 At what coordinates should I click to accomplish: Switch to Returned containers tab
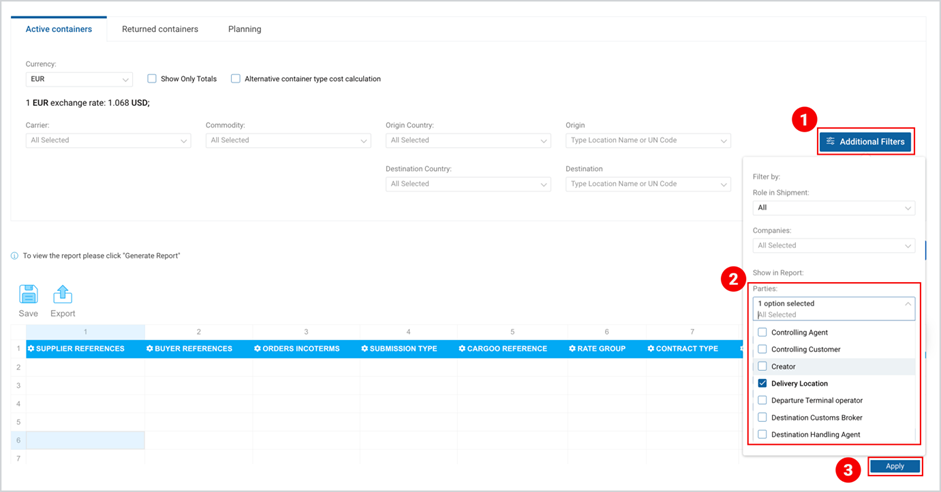point(160,29)
